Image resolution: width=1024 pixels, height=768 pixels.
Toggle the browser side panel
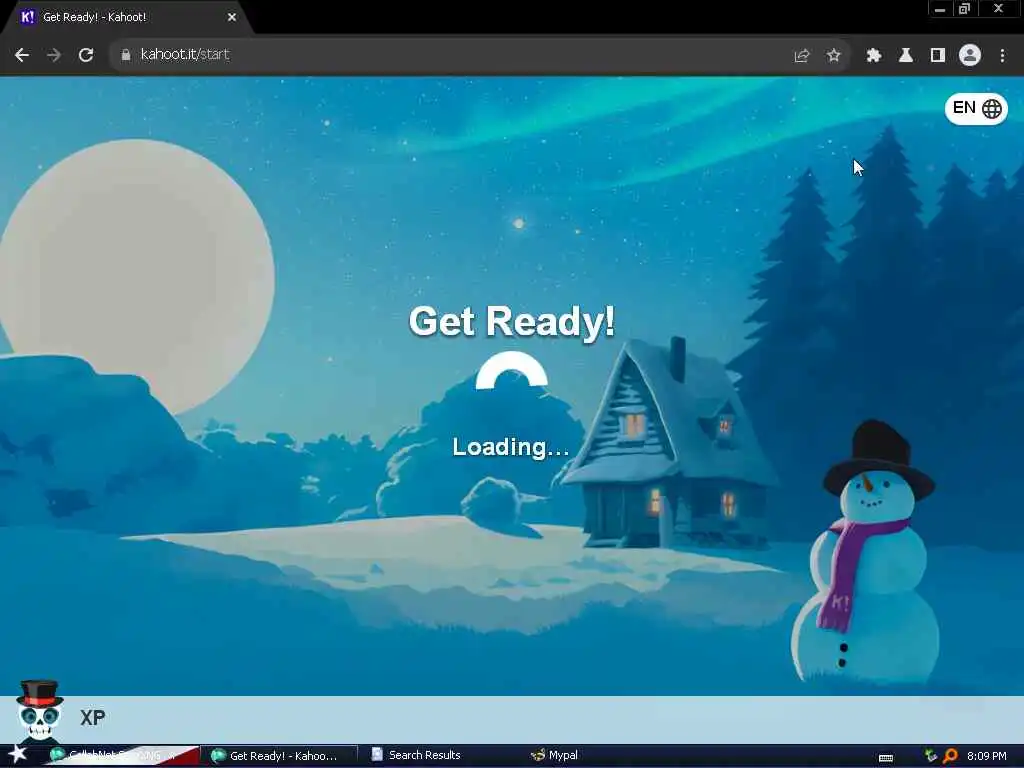938,56
